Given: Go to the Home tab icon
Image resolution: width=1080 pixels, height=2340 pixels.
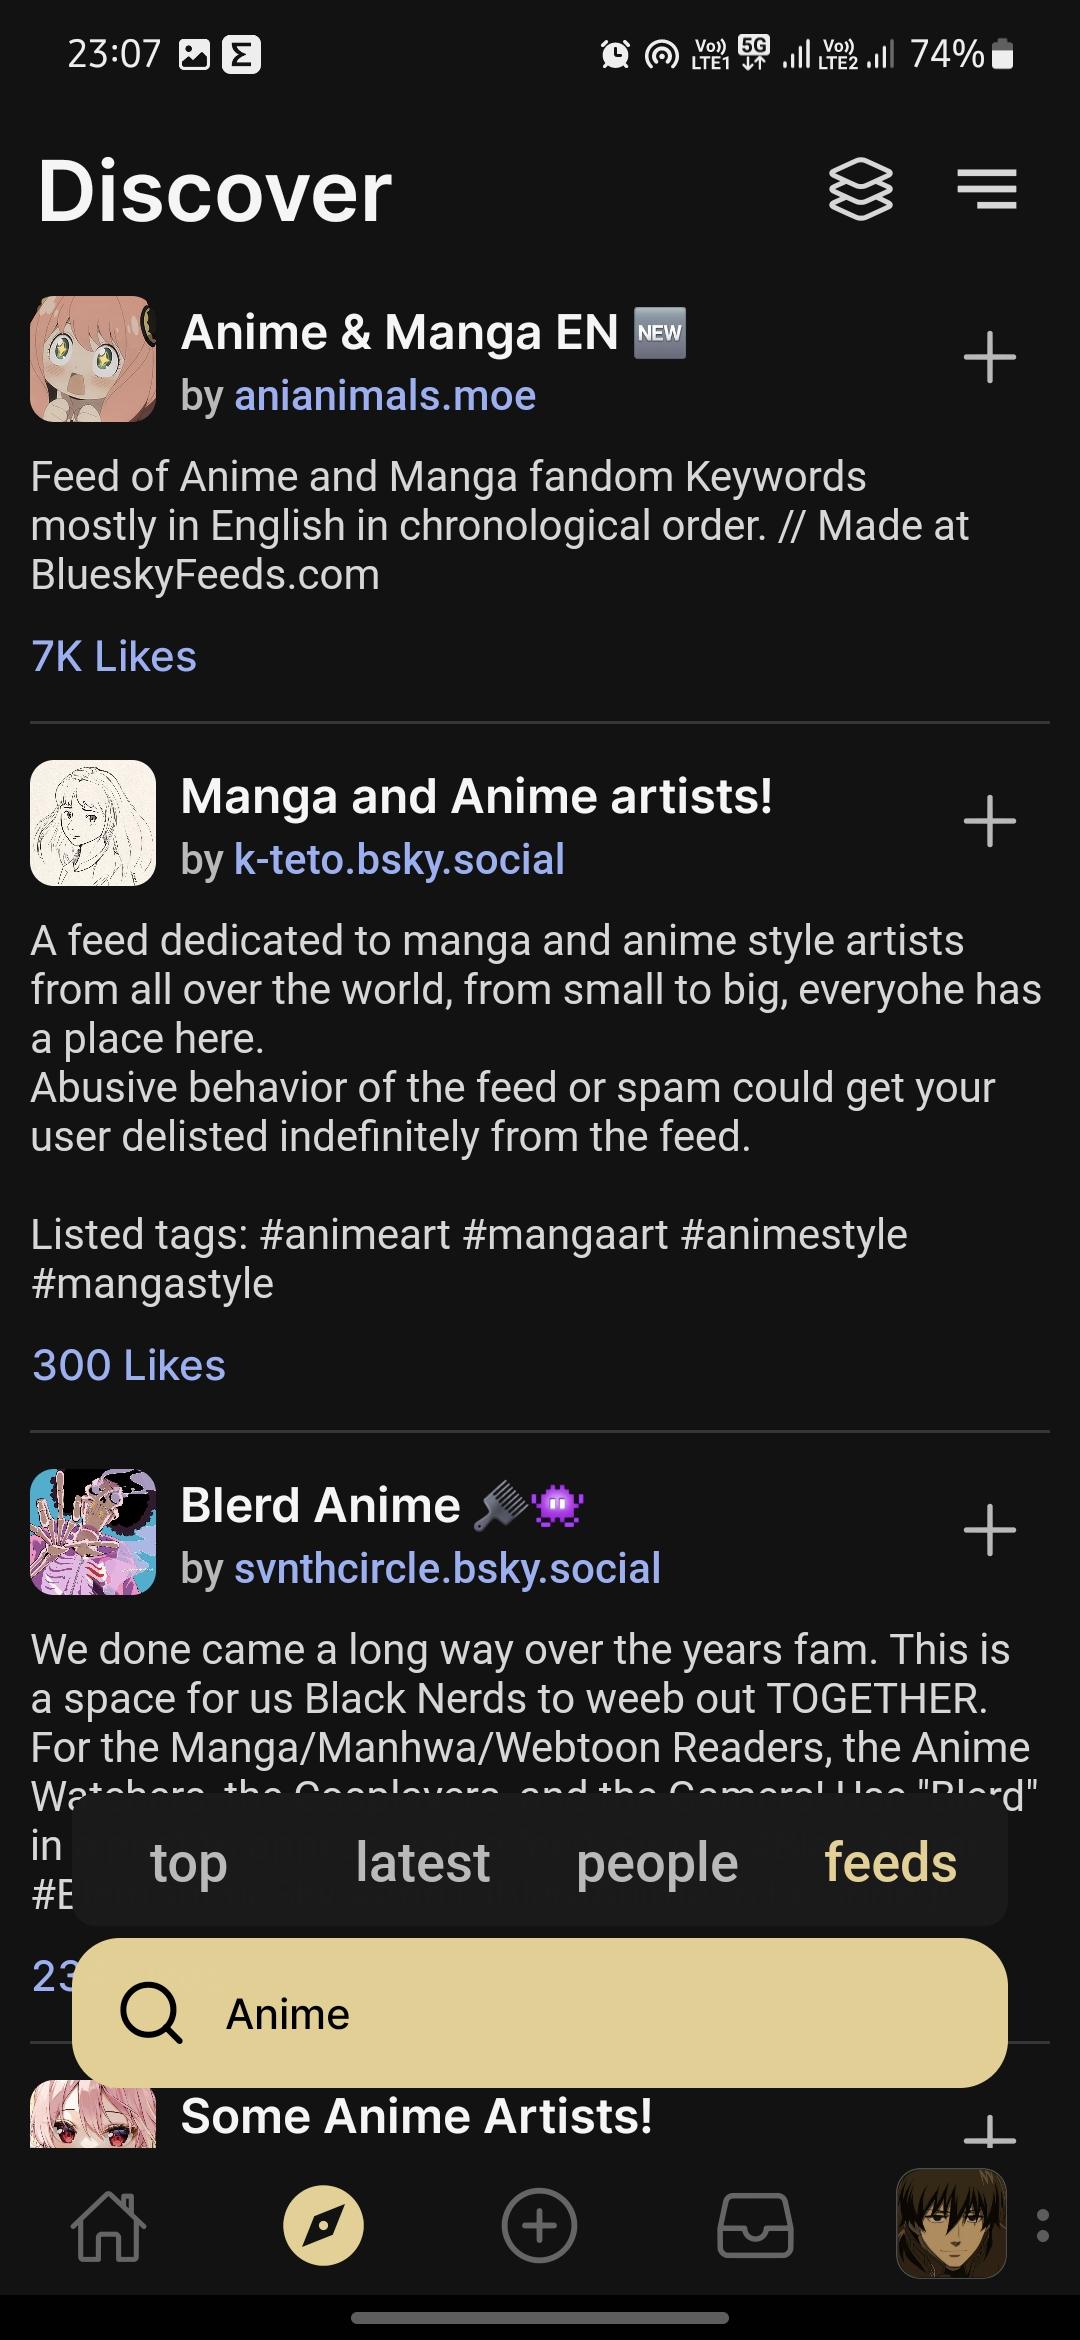Looking at the screenshot, I should pos(108,2226).
